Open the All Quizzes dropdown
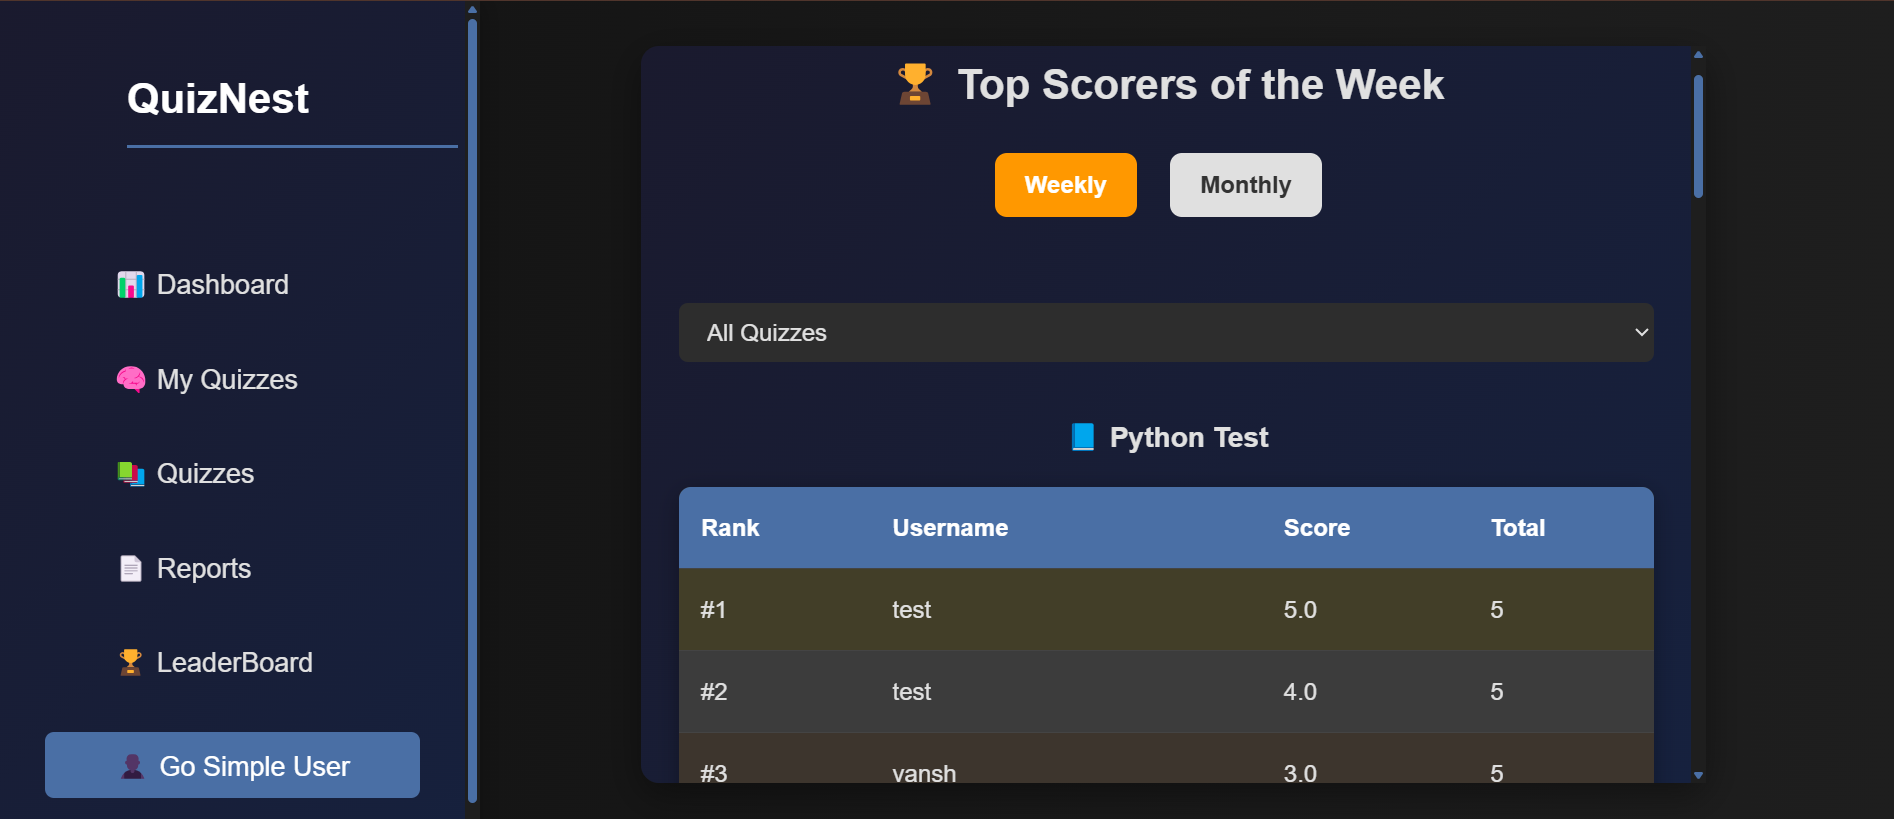Image resolution: width=1894 pixels, height=819 pixels. tap(1165, 333)
